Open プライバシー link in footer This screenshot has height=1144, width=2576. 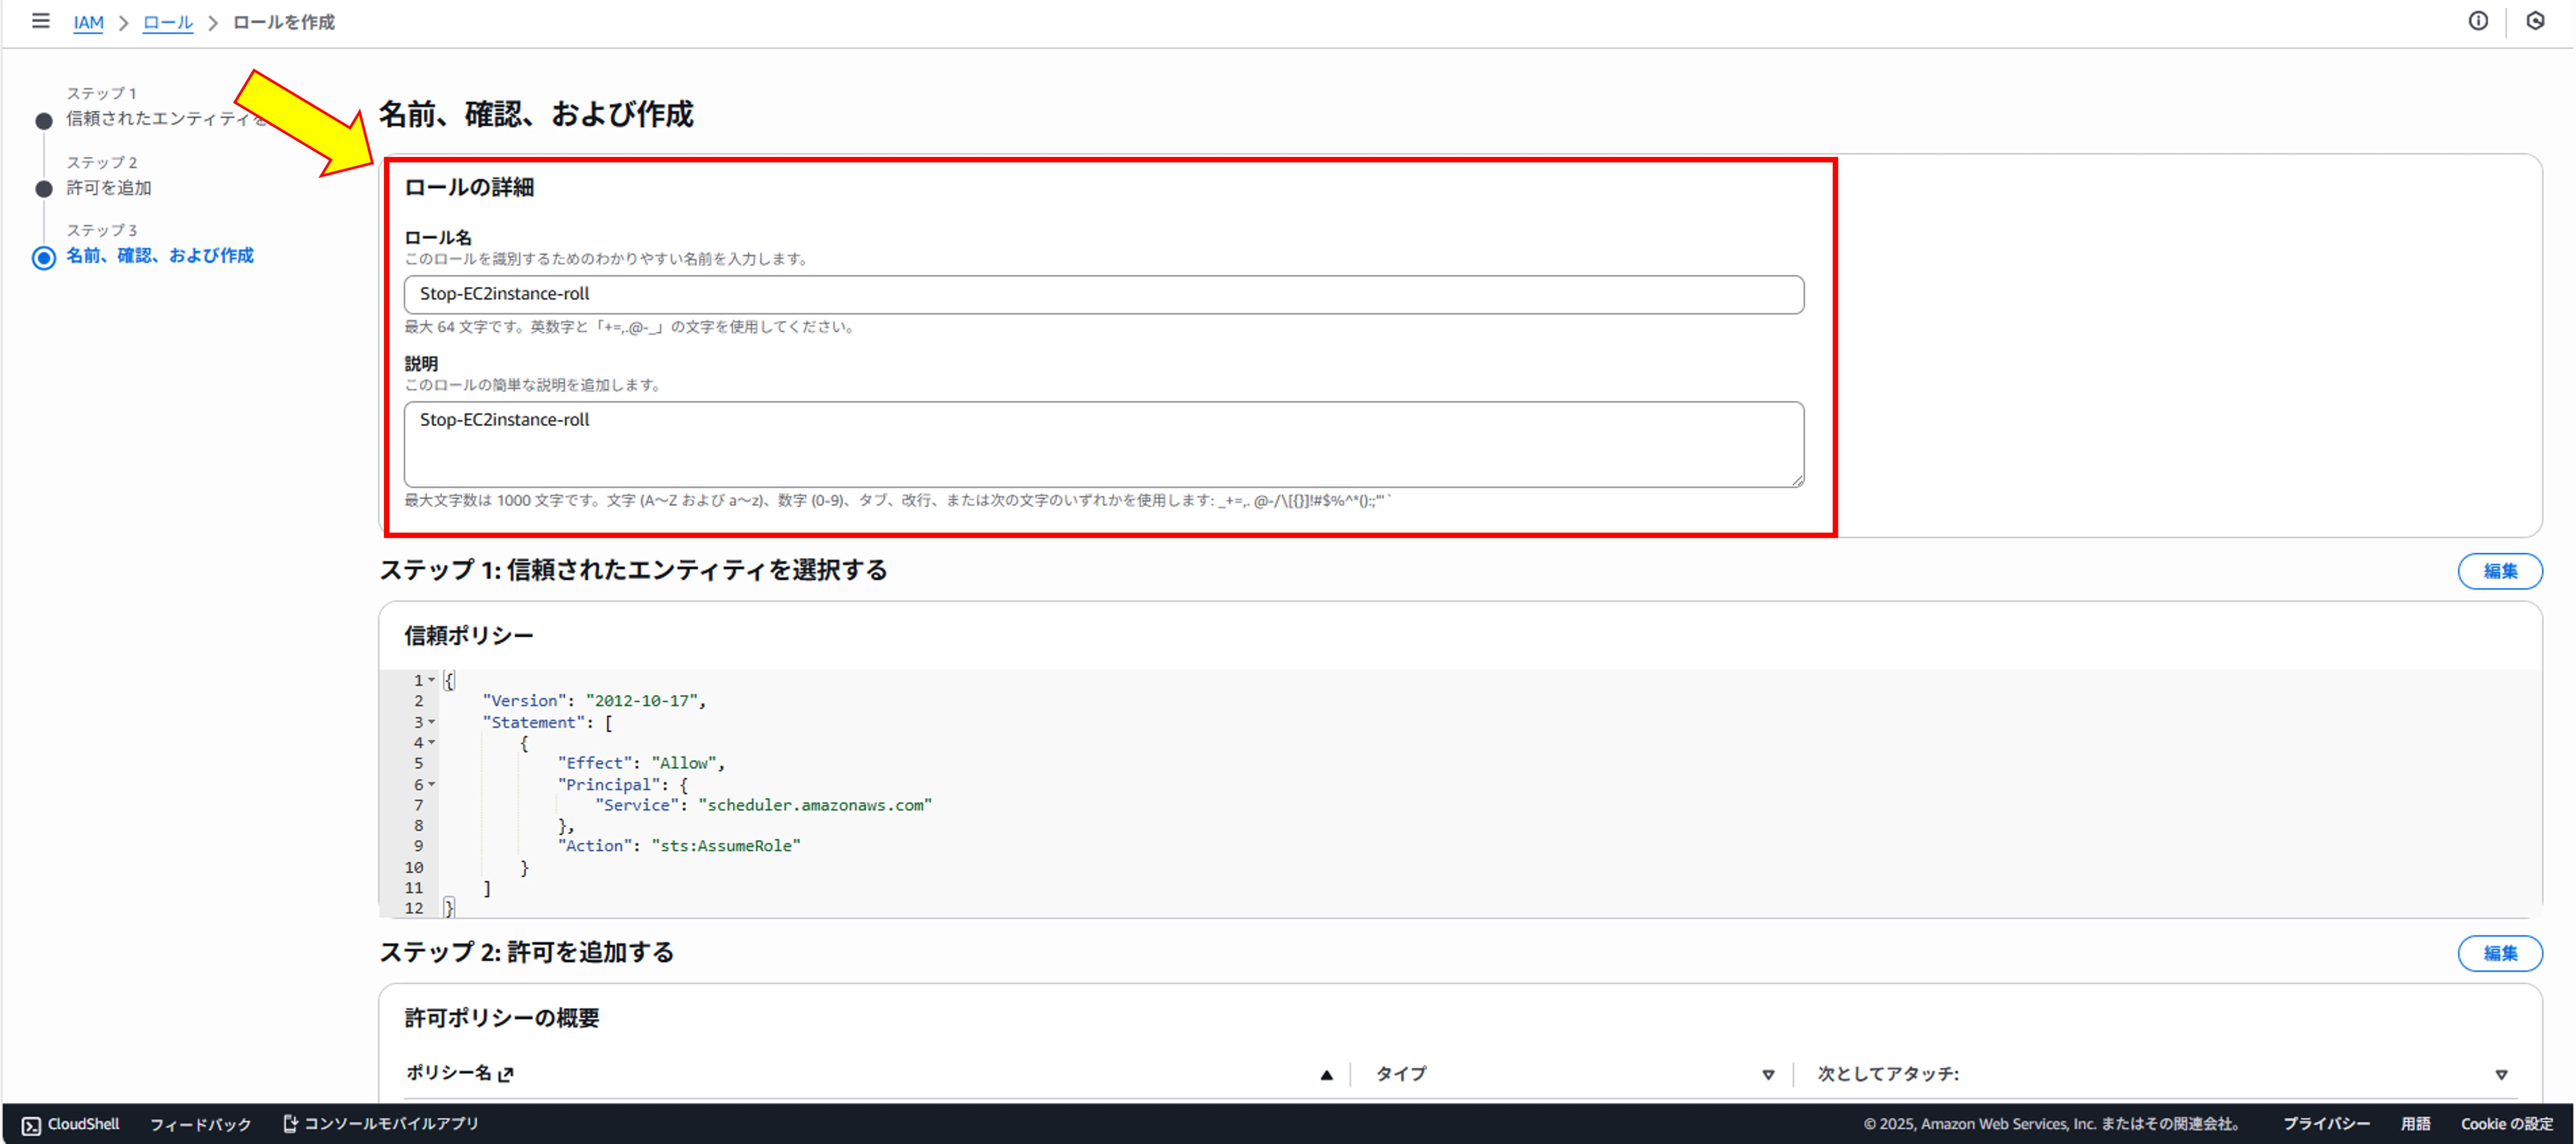(x=2326, y=1124)
